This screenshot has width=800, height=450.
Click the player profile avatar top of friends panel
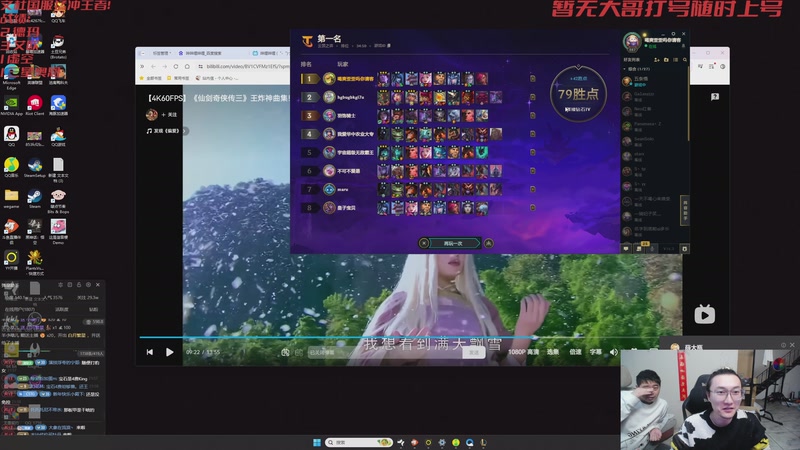tap(632, 42)
